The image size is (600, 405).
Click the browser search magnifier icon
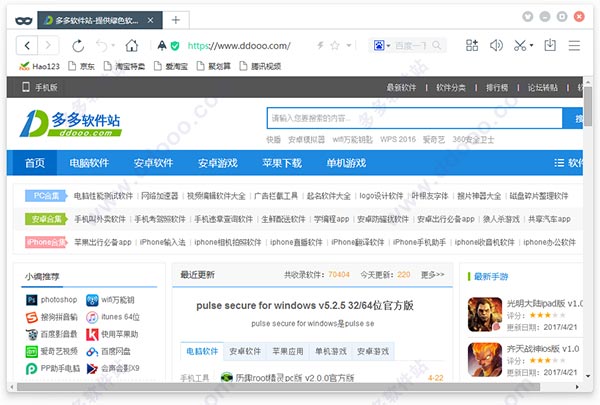(x=437, y=46)
